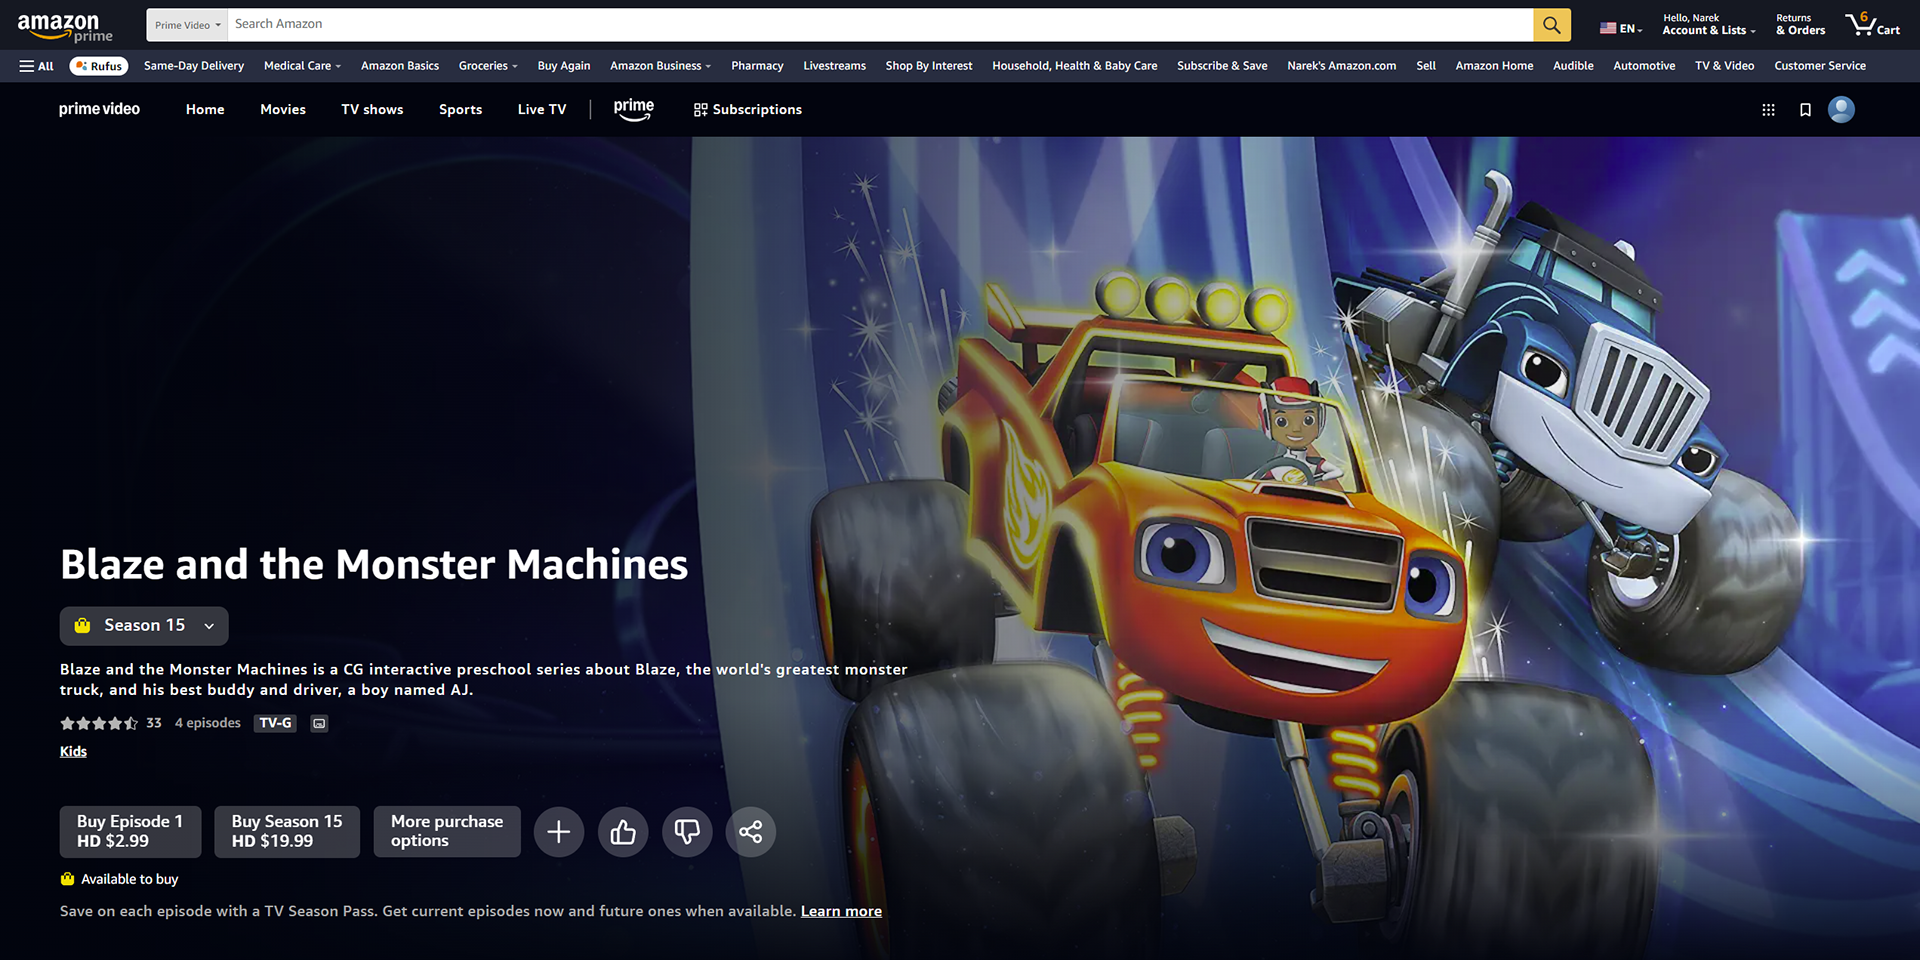The image size is (1920, 960).
Task: Open Returns & Orders
Action: pyautogui.click(x=1800, y=25)
